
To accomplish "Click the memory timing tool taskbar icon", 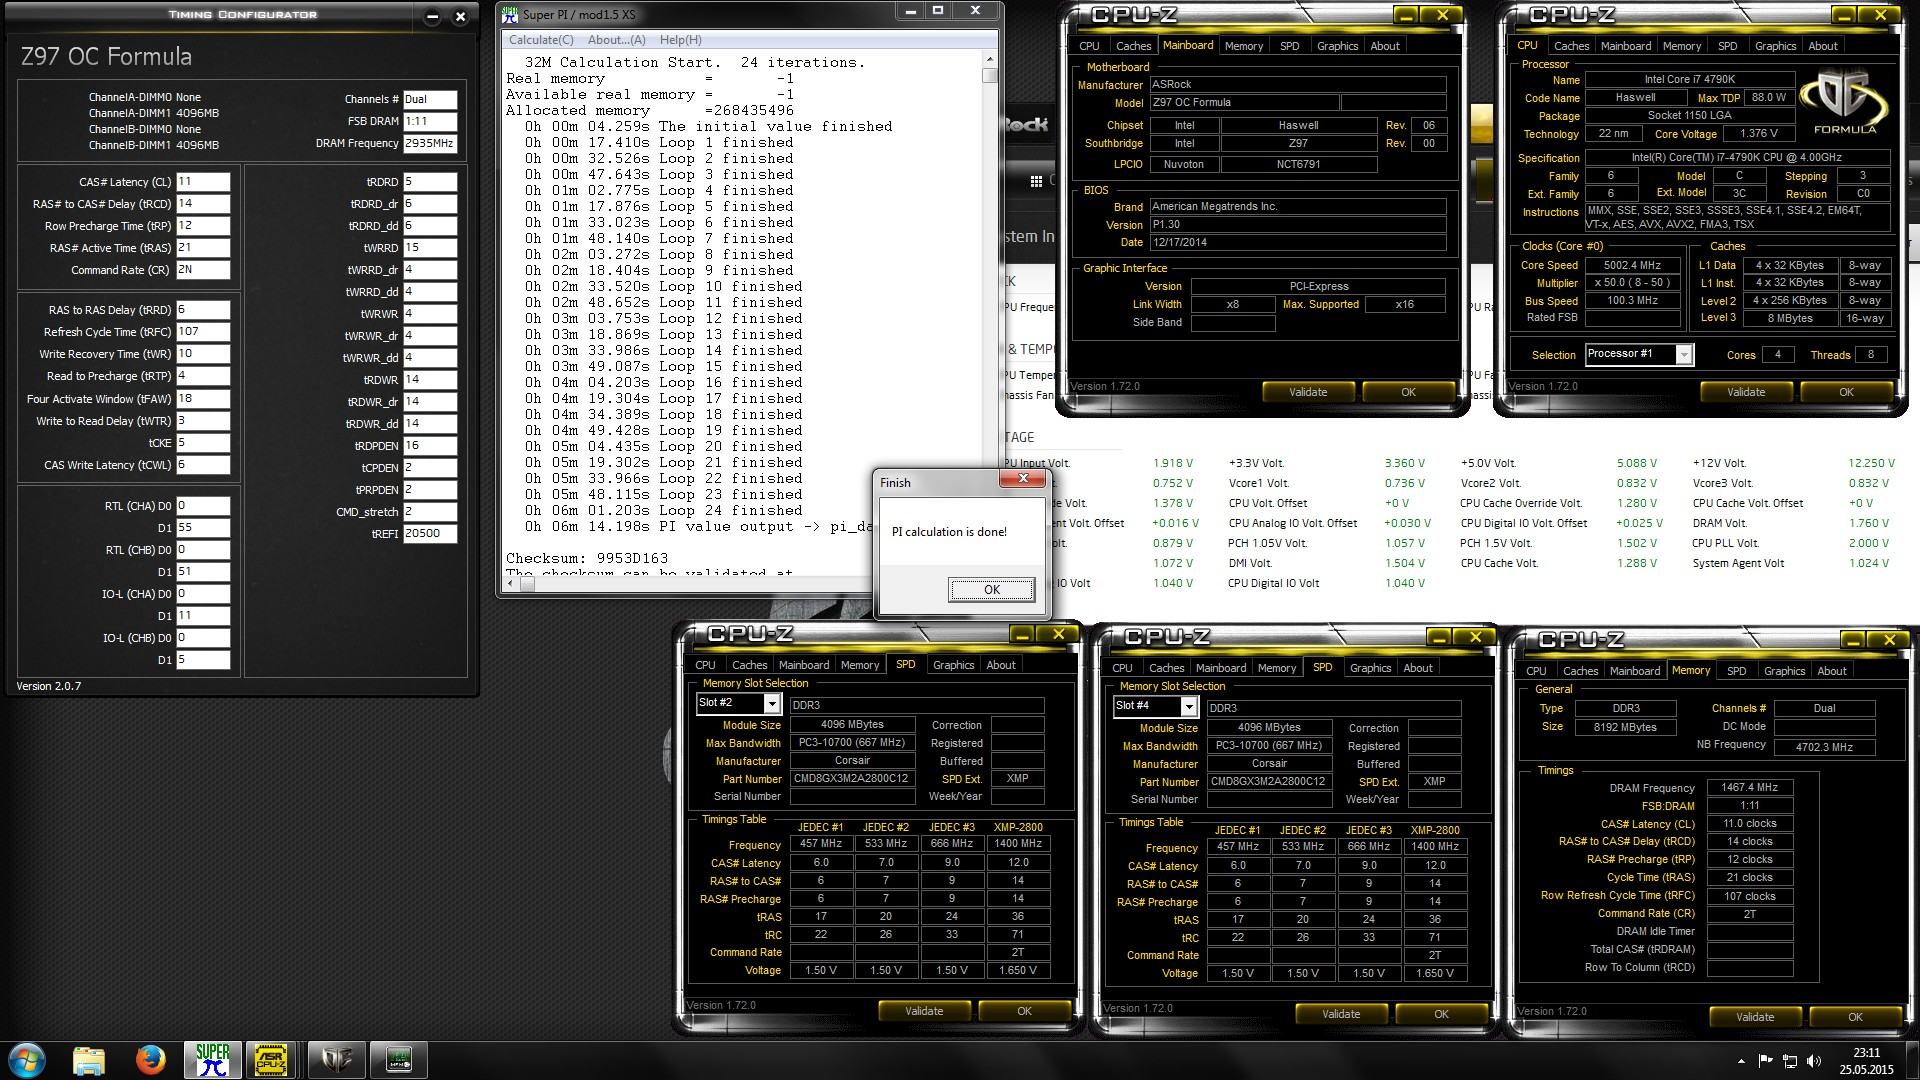I will [x=398, y=1060].
